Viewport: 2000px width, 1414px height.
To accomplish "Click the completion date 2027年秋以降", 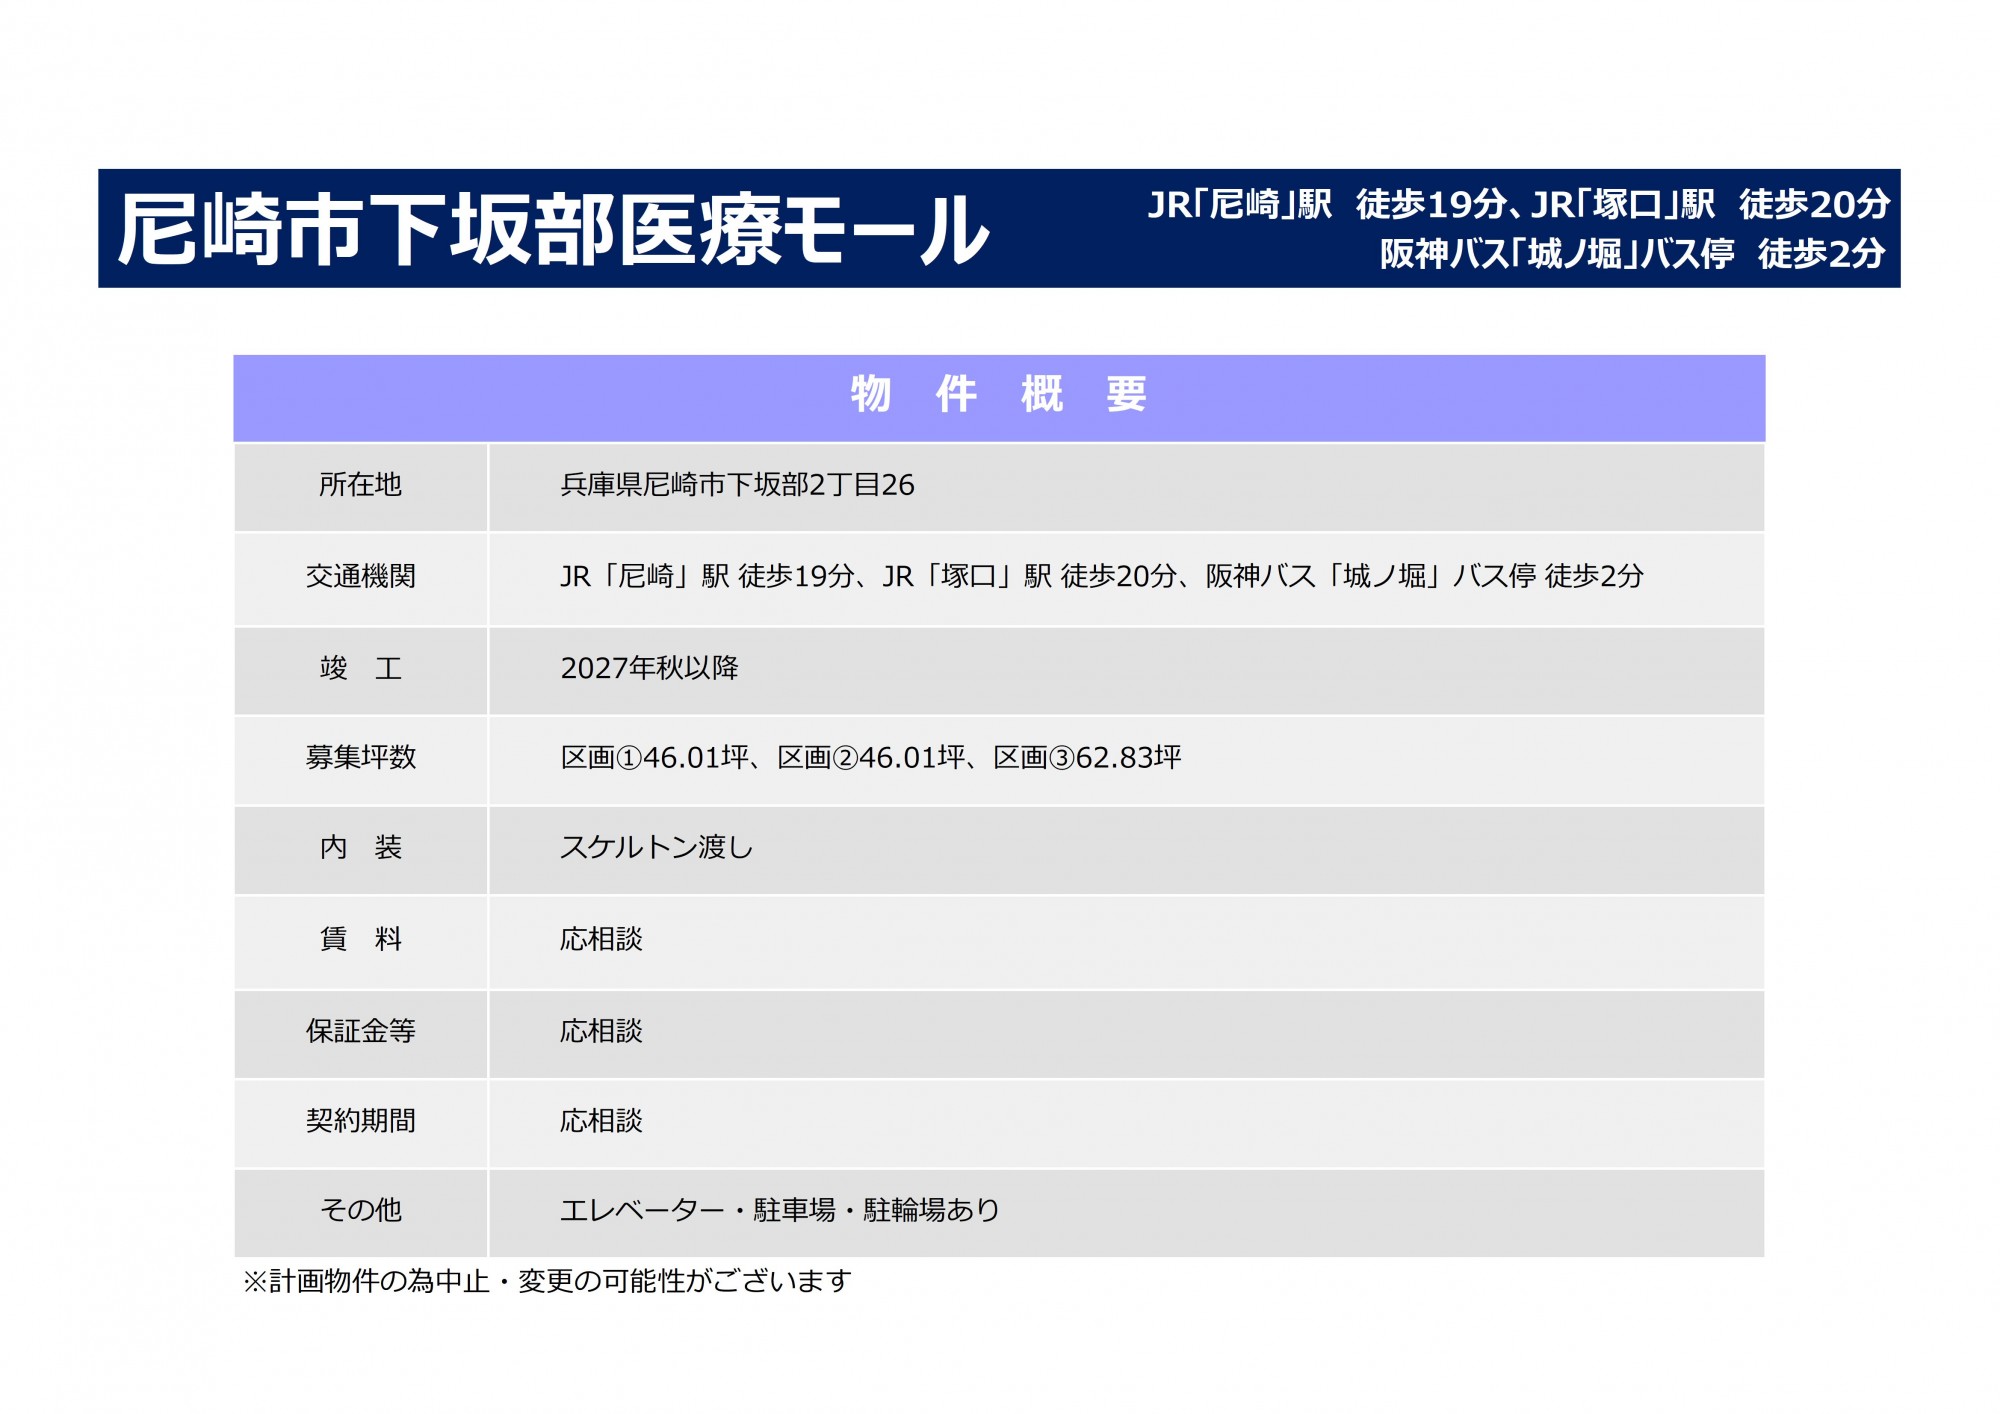I will tap(649, 668).
